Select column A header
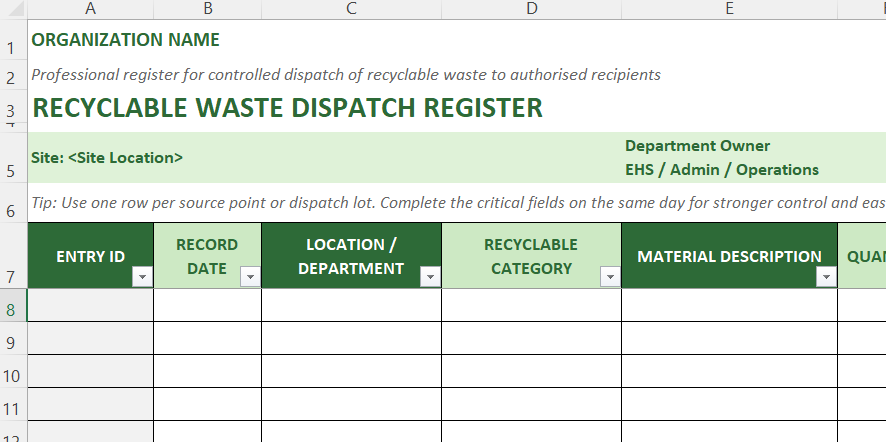 [91, 9]
